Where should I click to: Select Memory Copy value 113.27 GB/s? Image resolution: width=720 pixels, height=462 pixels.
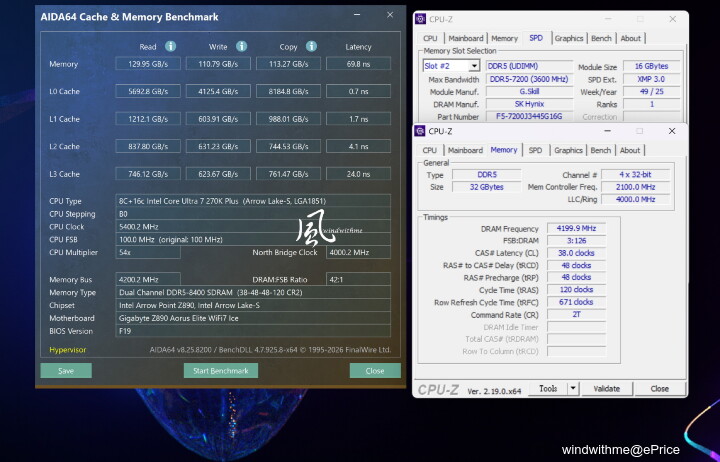pyautogui.click(x=288, y=64)
